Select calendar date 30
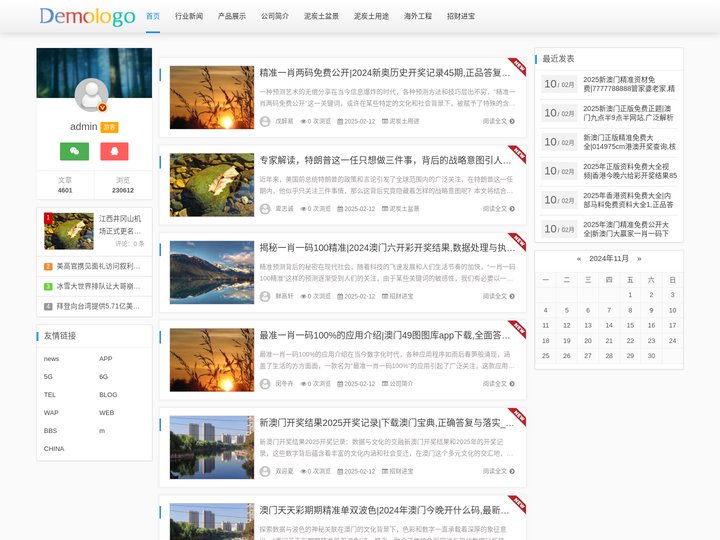The height and width of the screenshot is (540, 720). coord(651,356)
